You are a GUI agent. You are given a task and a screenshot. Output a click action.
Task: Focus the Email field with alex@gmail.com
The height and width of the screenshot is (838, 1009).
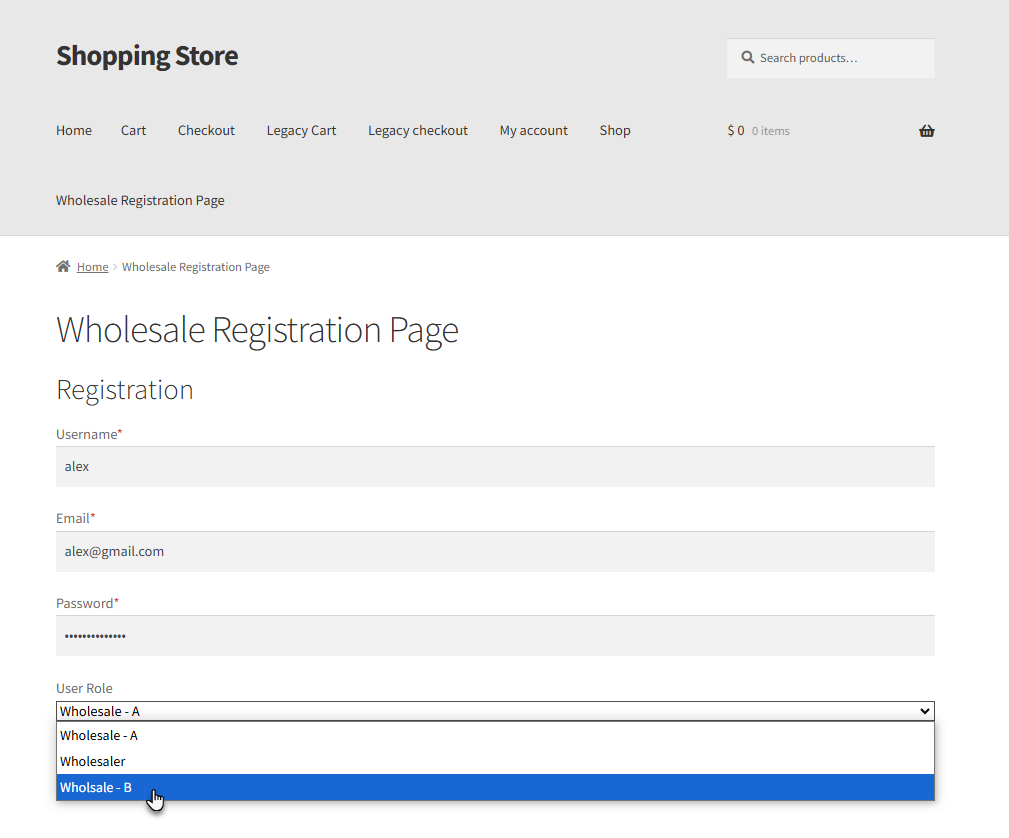point(495,551)
